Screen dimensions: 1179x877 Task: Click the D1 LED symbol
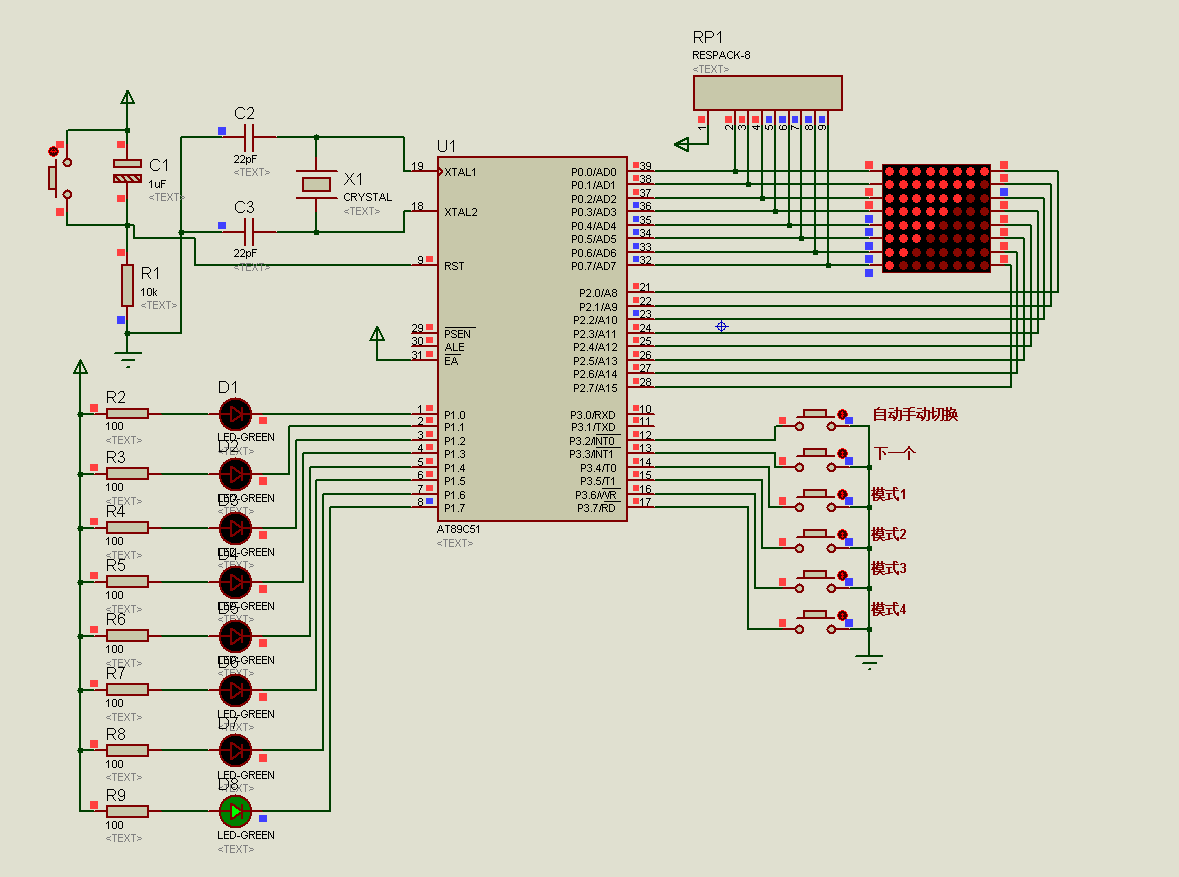click(235, 414)
